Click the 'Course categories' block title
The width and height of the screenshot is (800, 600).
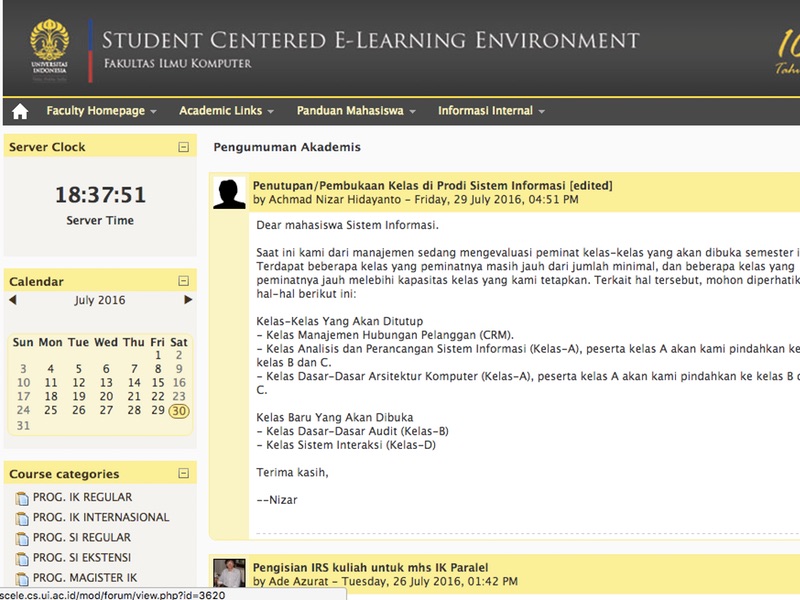[64, 474]
